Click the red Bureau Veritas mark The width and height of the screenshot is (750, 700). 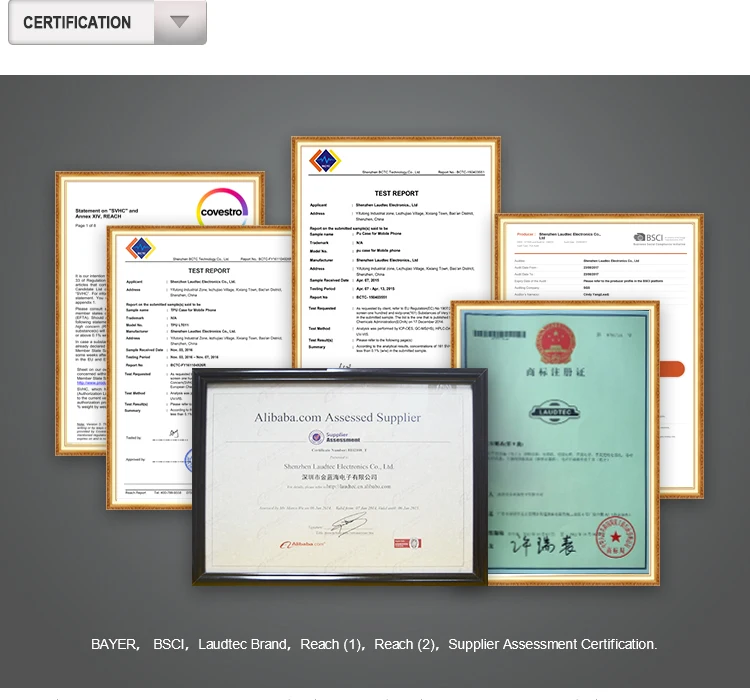click(408, 544)
